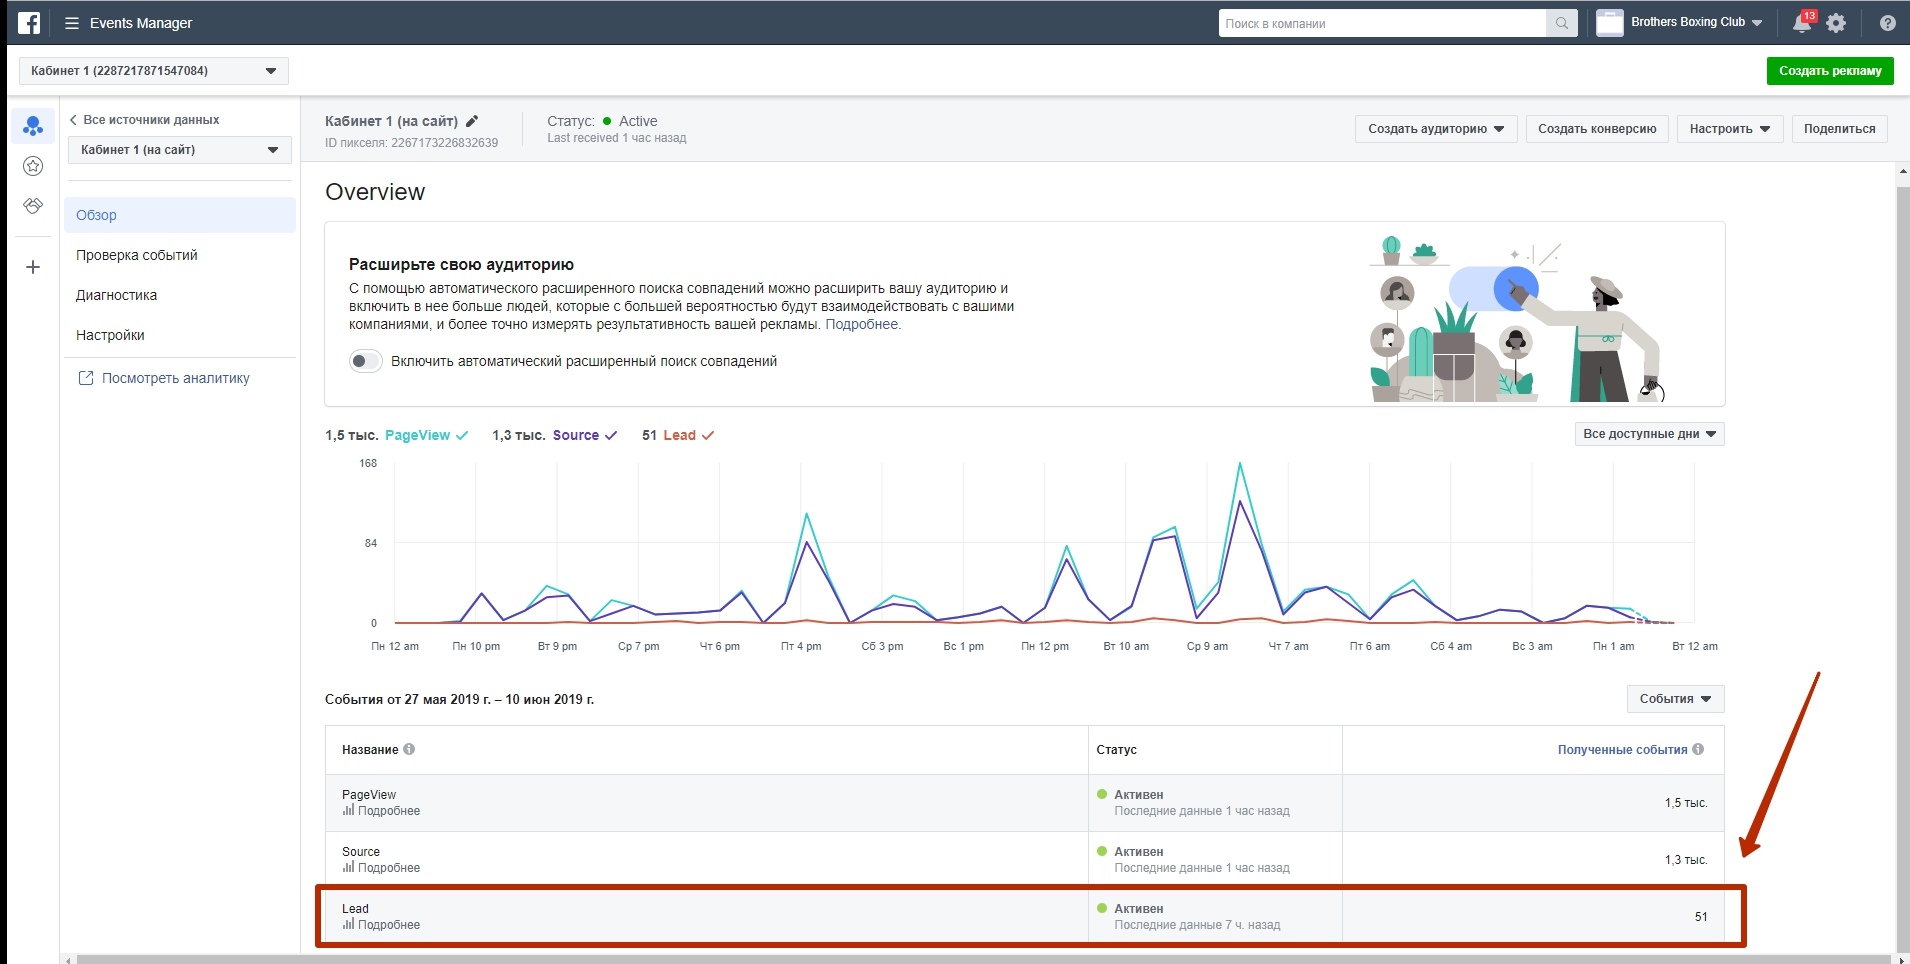1910x964 pixels.
Task: Click the plus icon to add data source
Action: [33, 267]
